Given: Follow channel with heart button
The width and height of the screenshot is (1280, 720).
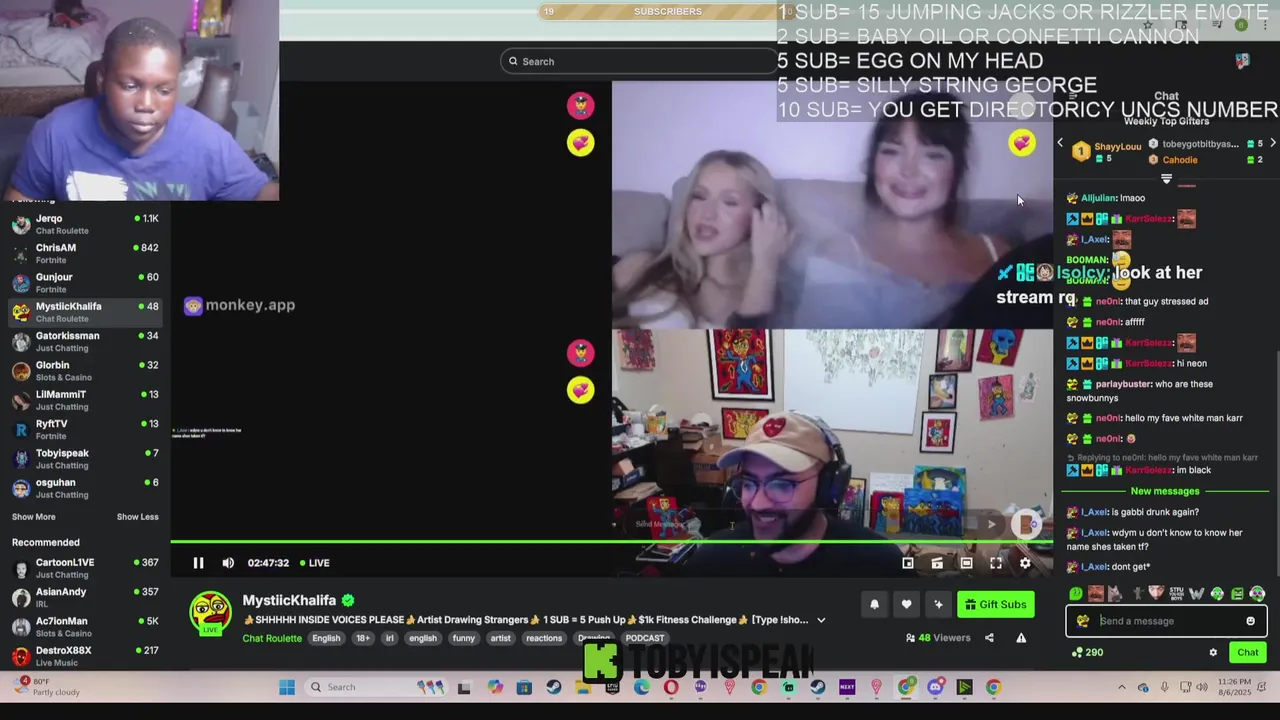Looking at the screenshot, I should click(906, 604).
